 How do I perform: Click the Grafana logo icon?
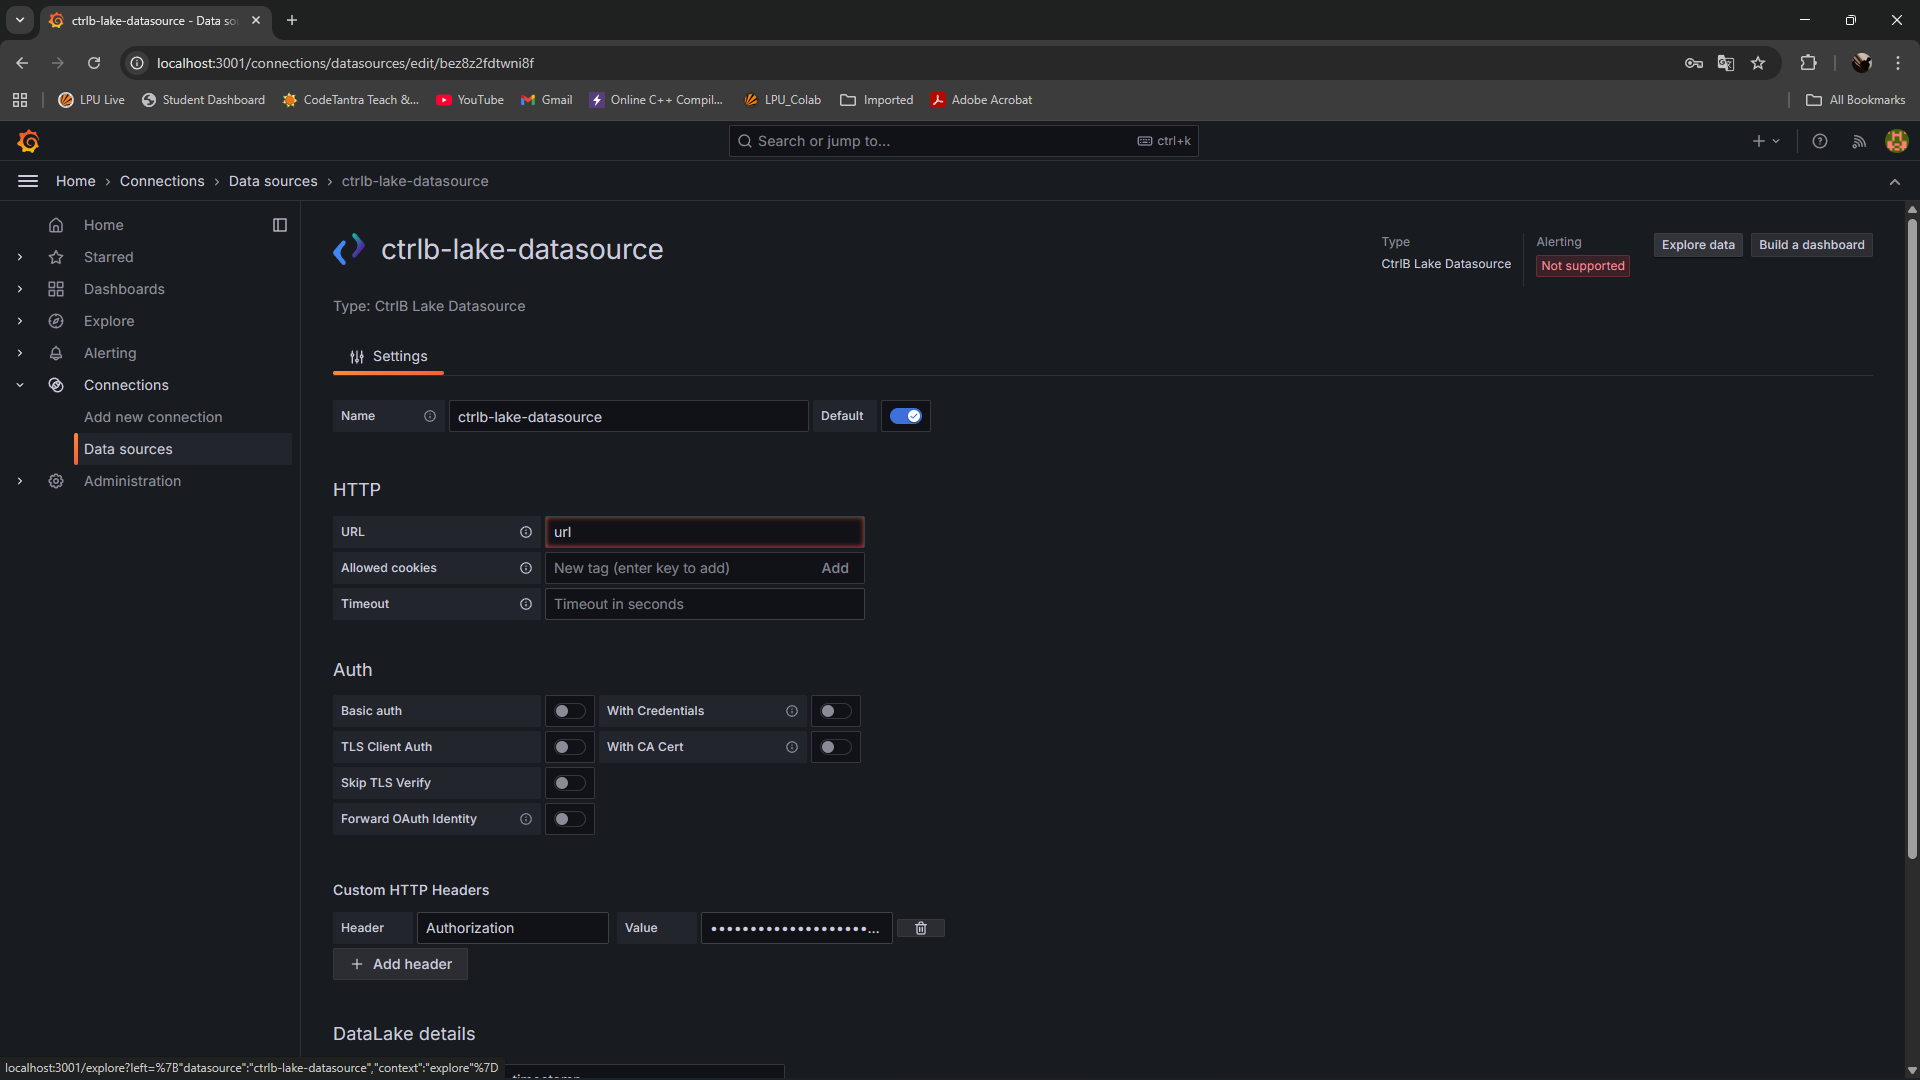click(28, 141)
